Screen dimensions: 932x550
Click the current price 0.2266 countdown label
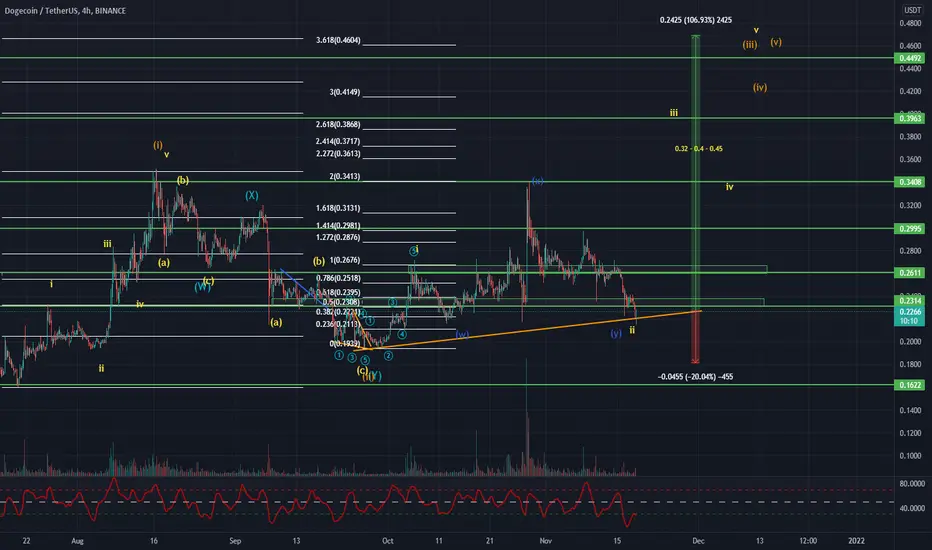coord(909,316)
